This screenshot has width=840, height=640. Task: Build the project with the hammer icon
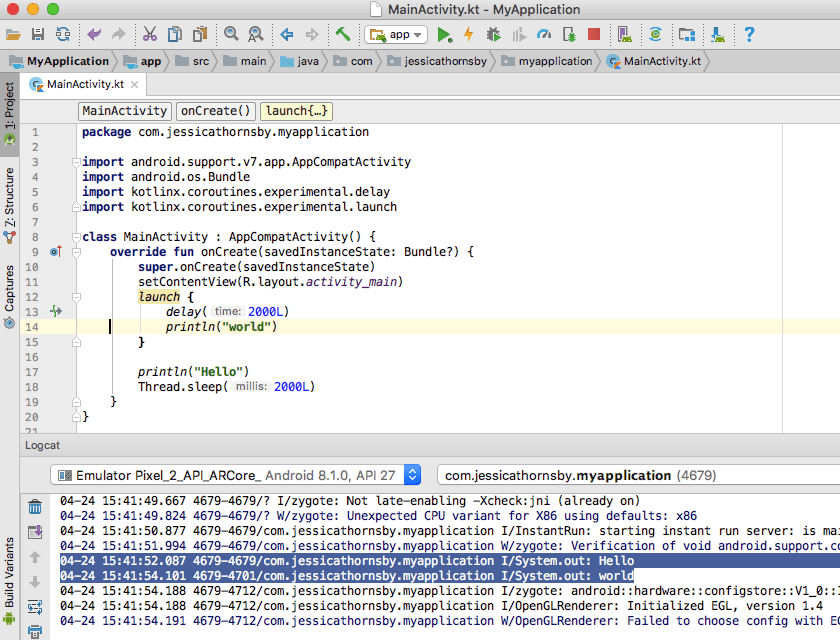(344, 33)
